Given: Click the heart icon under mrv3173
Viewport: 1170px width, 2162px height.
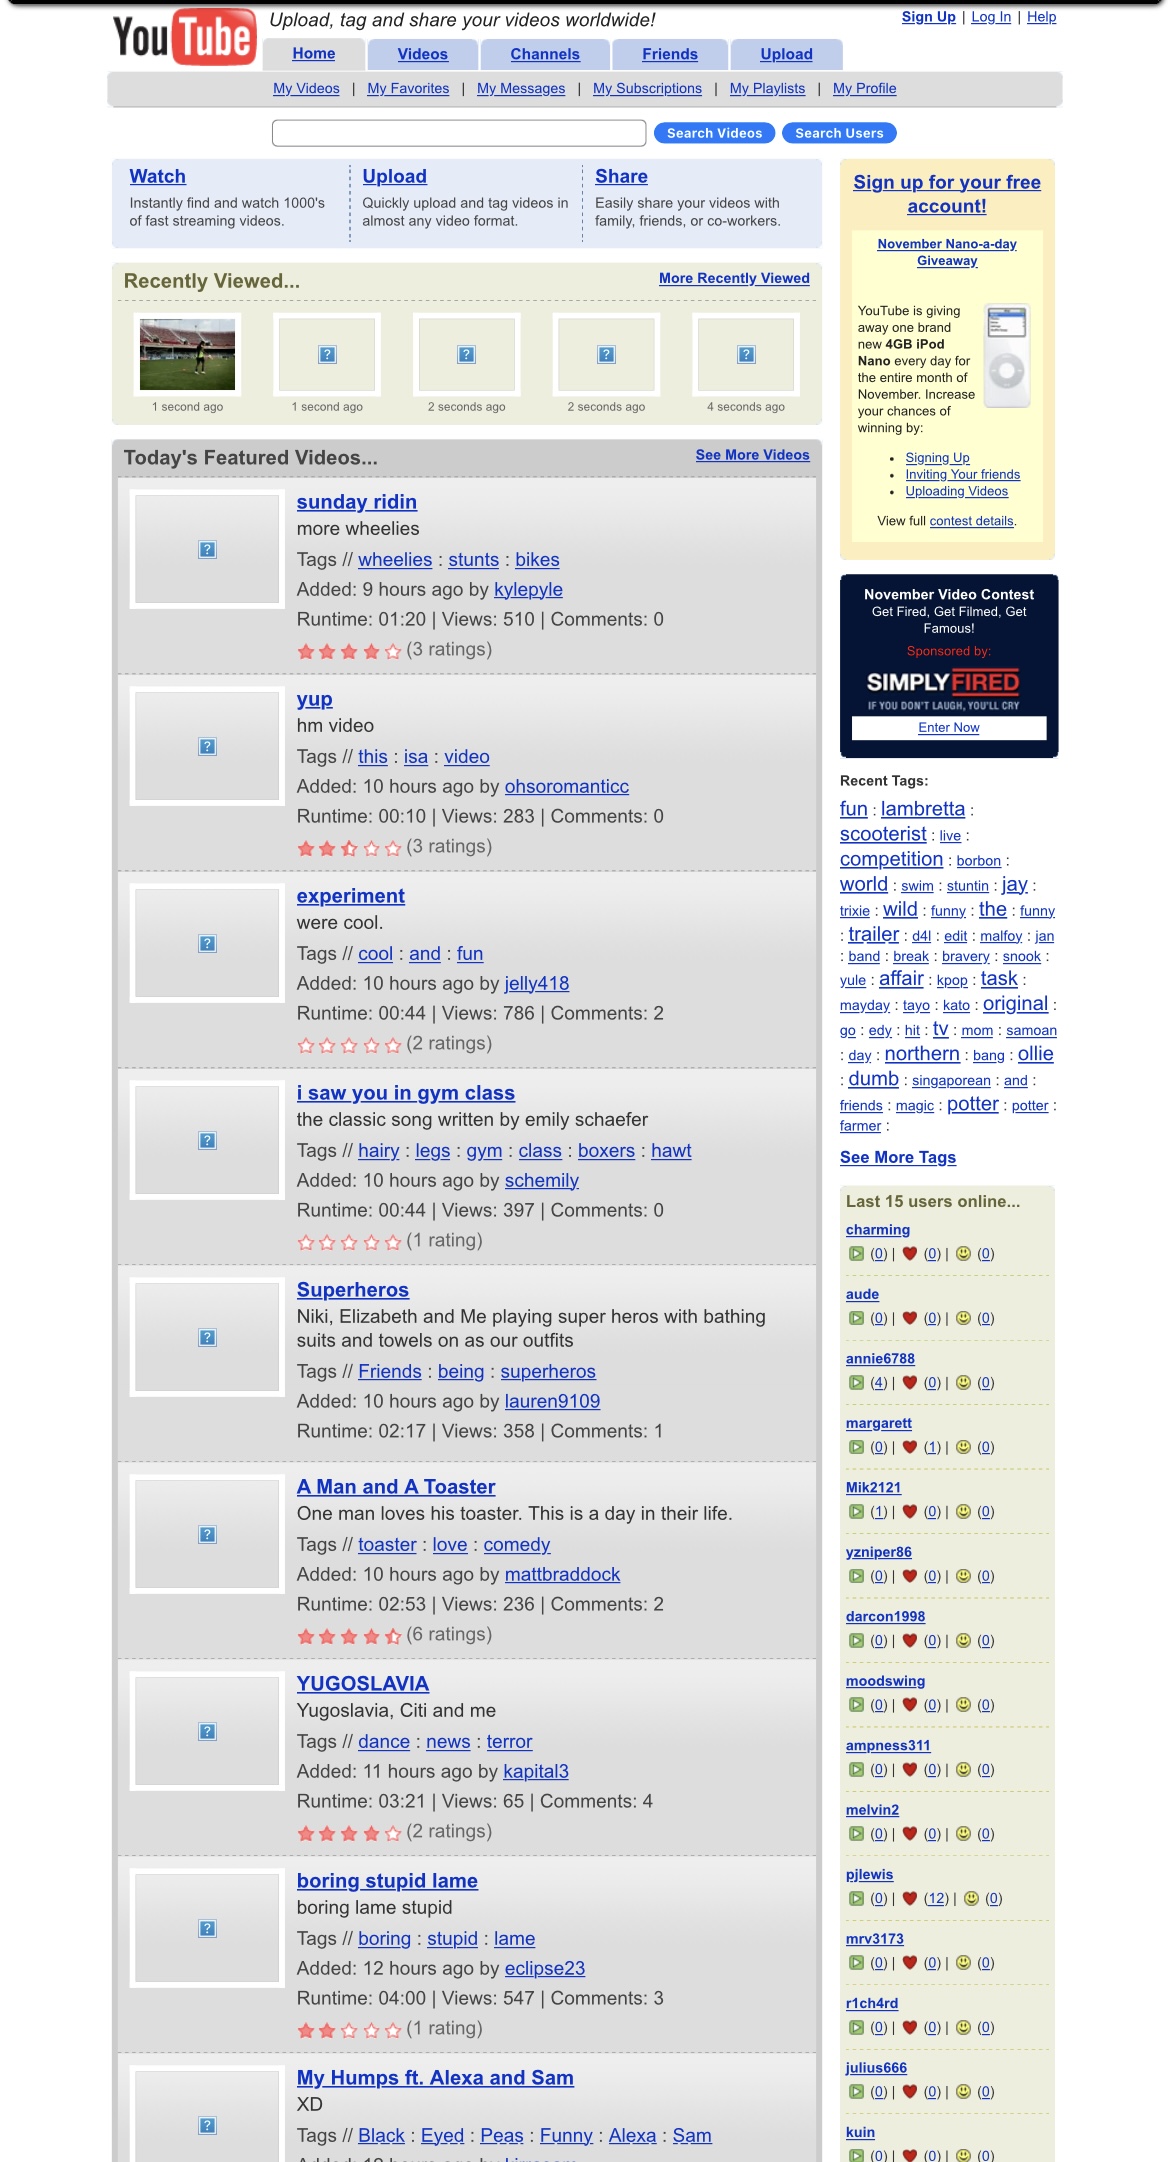Looking at the screenshot, I should click(x=910, y=1963).
